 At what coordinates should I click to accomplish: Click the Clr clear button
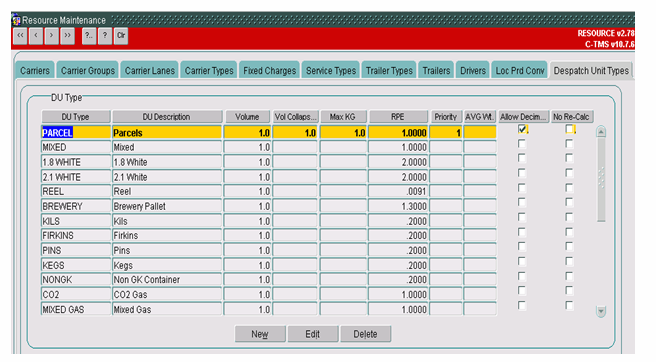tap(121, 36)
